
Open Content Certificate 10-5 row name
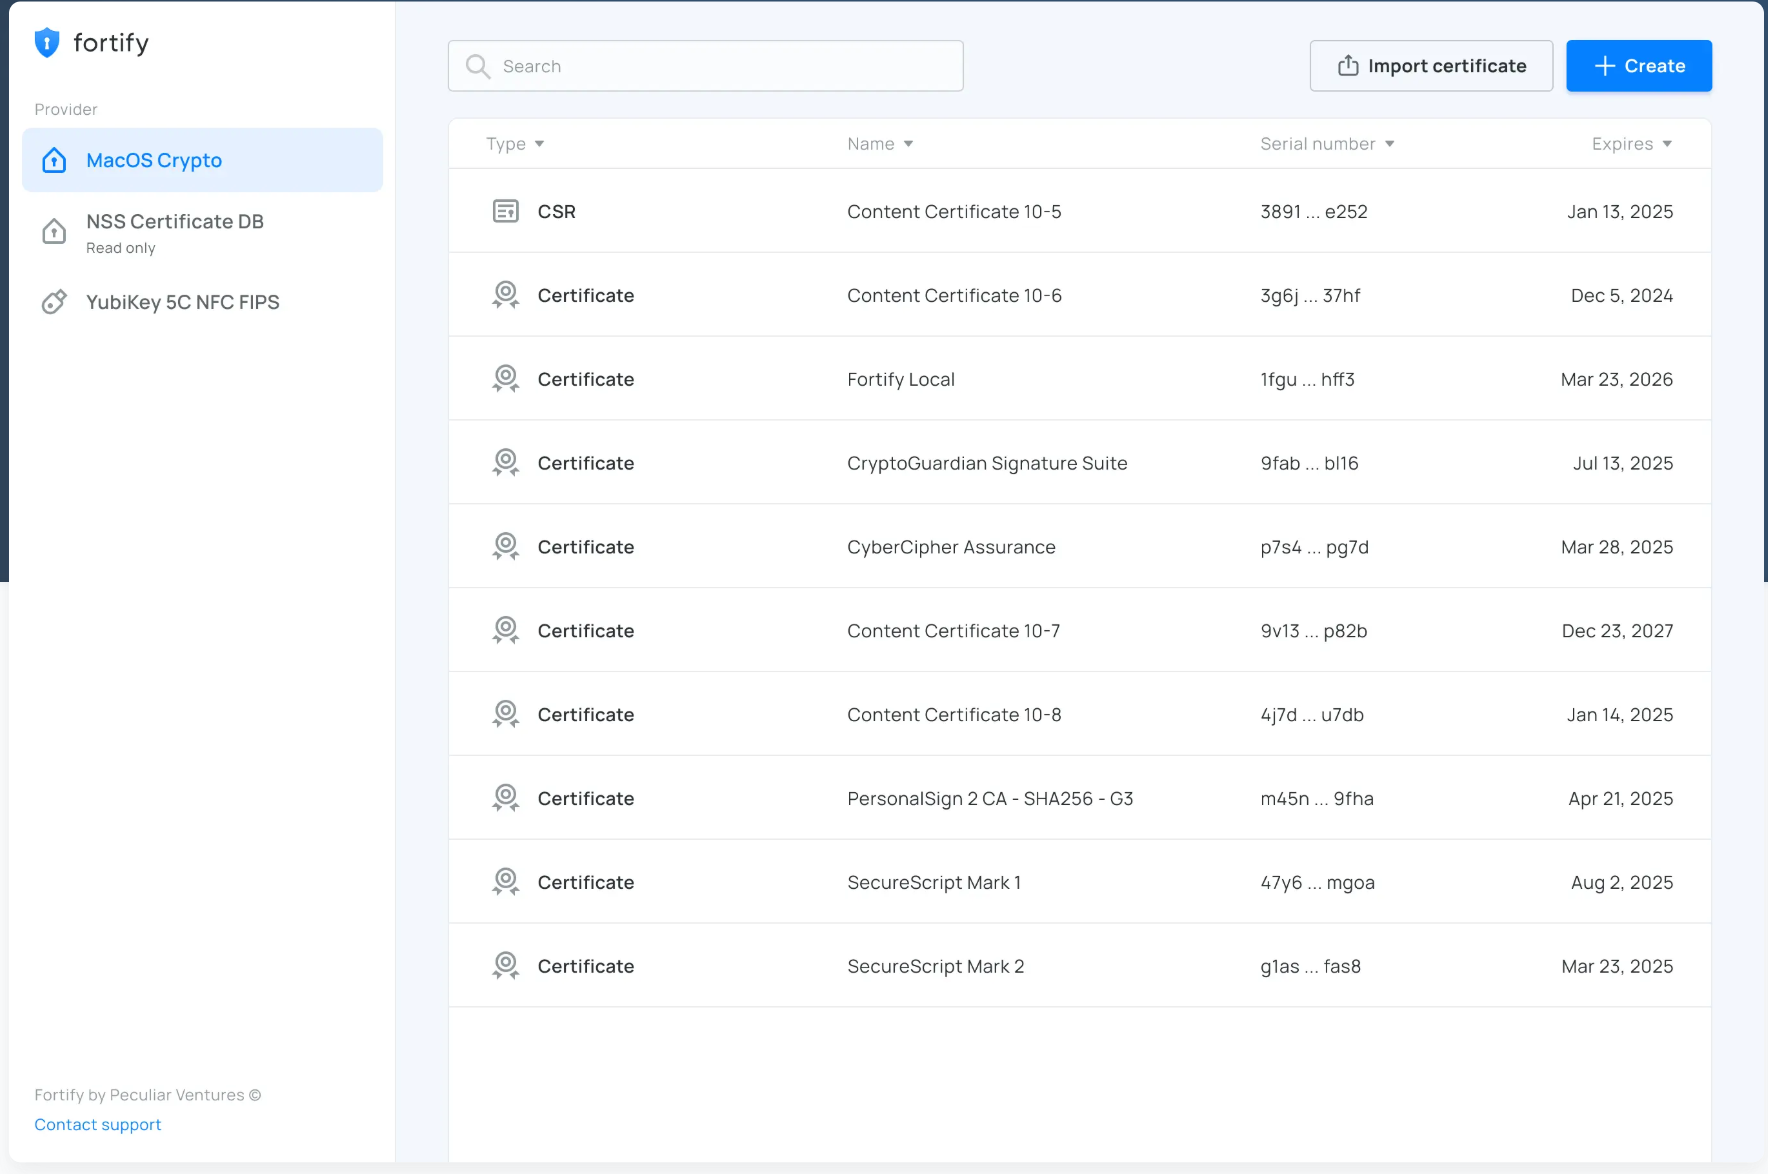click(954, 212)
